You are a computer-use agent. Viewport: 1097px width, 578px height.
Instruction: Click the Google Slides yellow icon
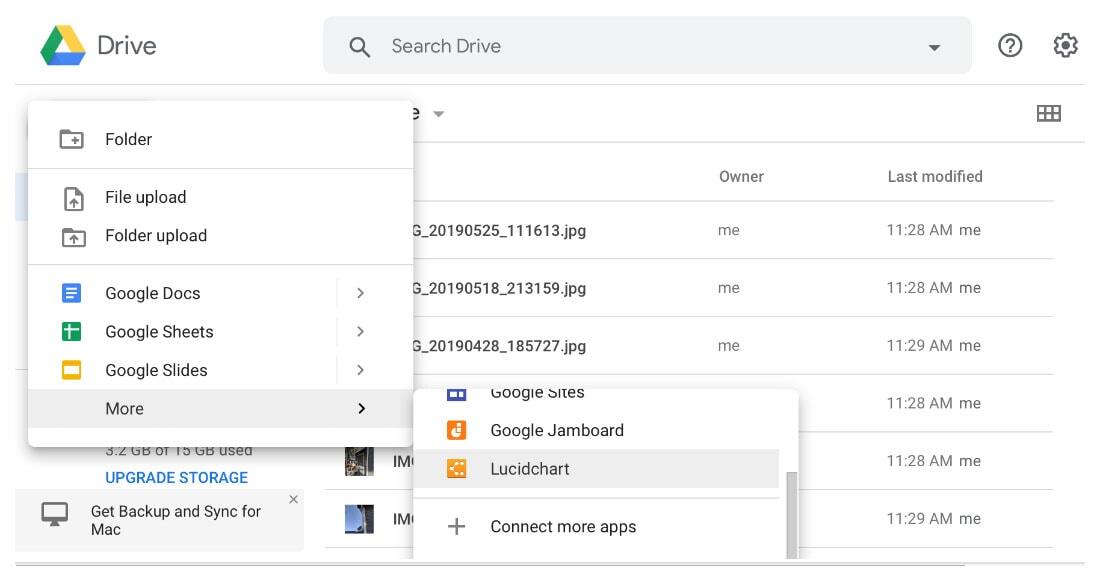point(71,369)
